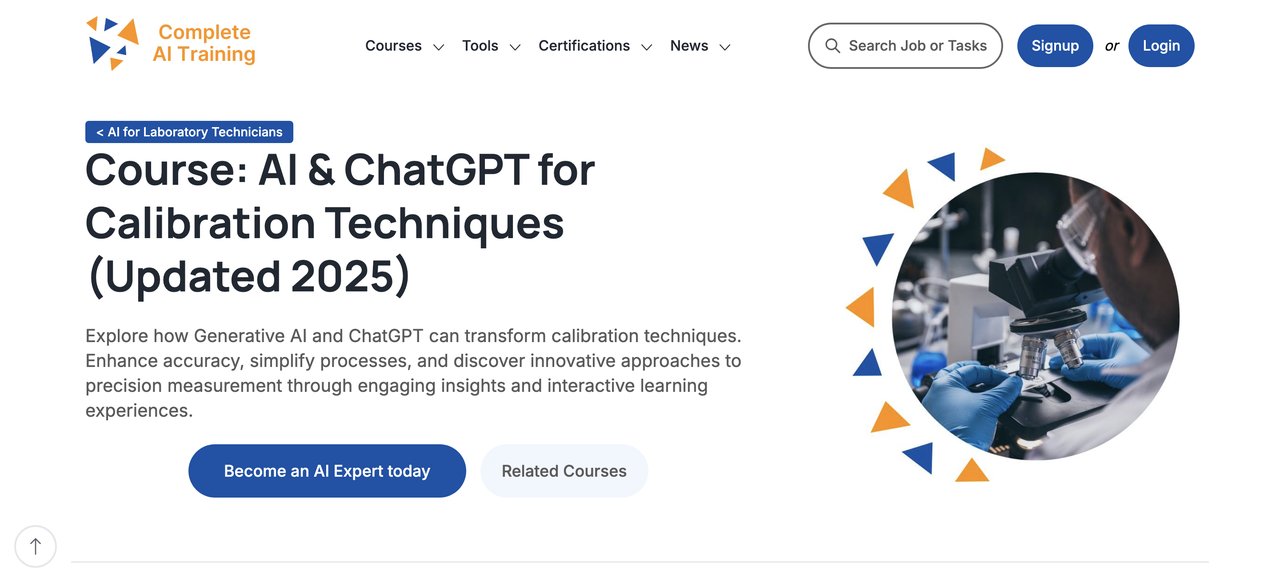Click the Complete AI Training logo text
The height and width of the screenshot is (582, 1280).
point(204,44)
